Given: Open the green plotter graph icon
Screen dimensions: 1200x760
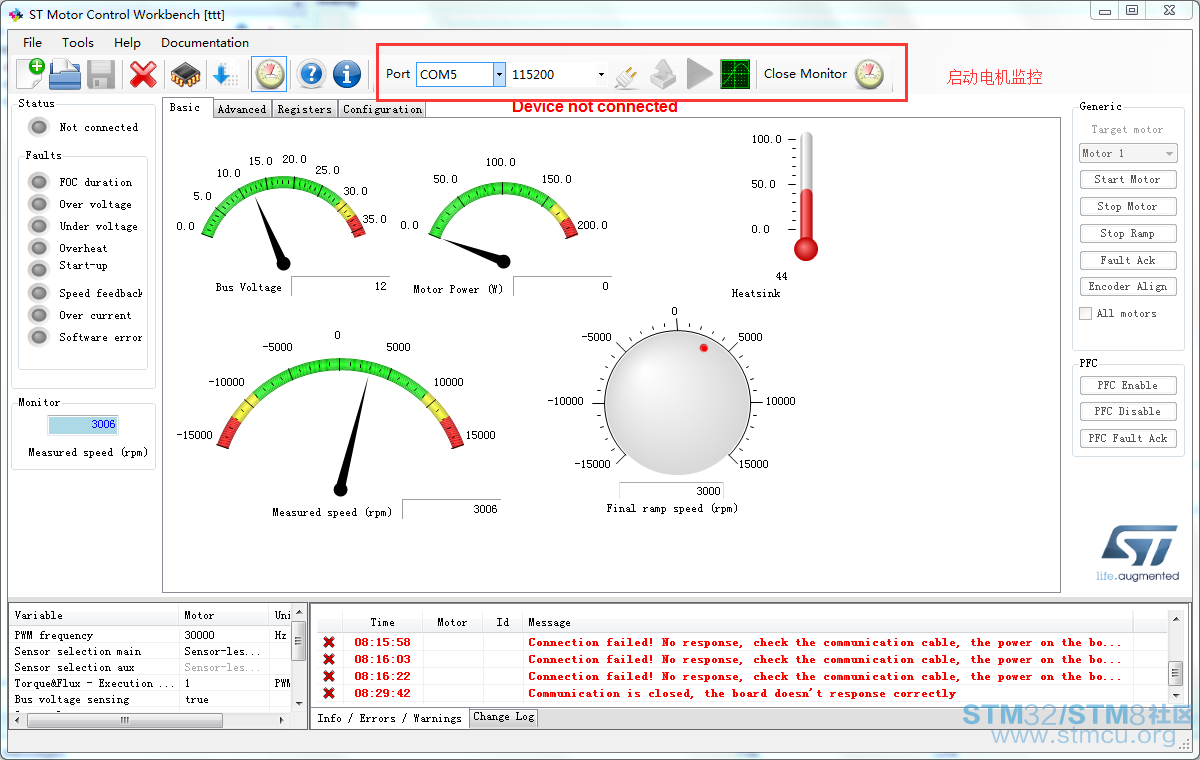Looking at the screenshot, I should pyautogui.click(x=735, y=74).
